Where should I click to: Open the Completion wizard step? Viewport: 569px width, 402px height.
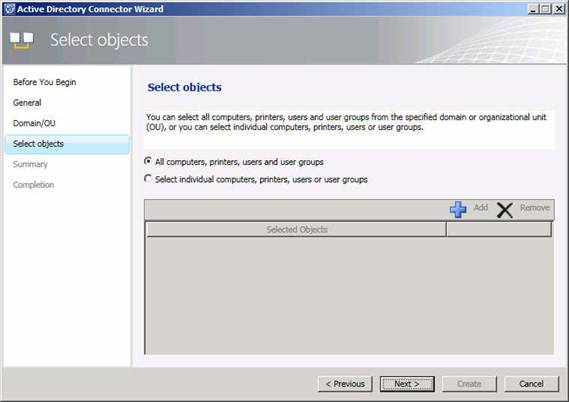pyautogui.click(x=33, y=185)
